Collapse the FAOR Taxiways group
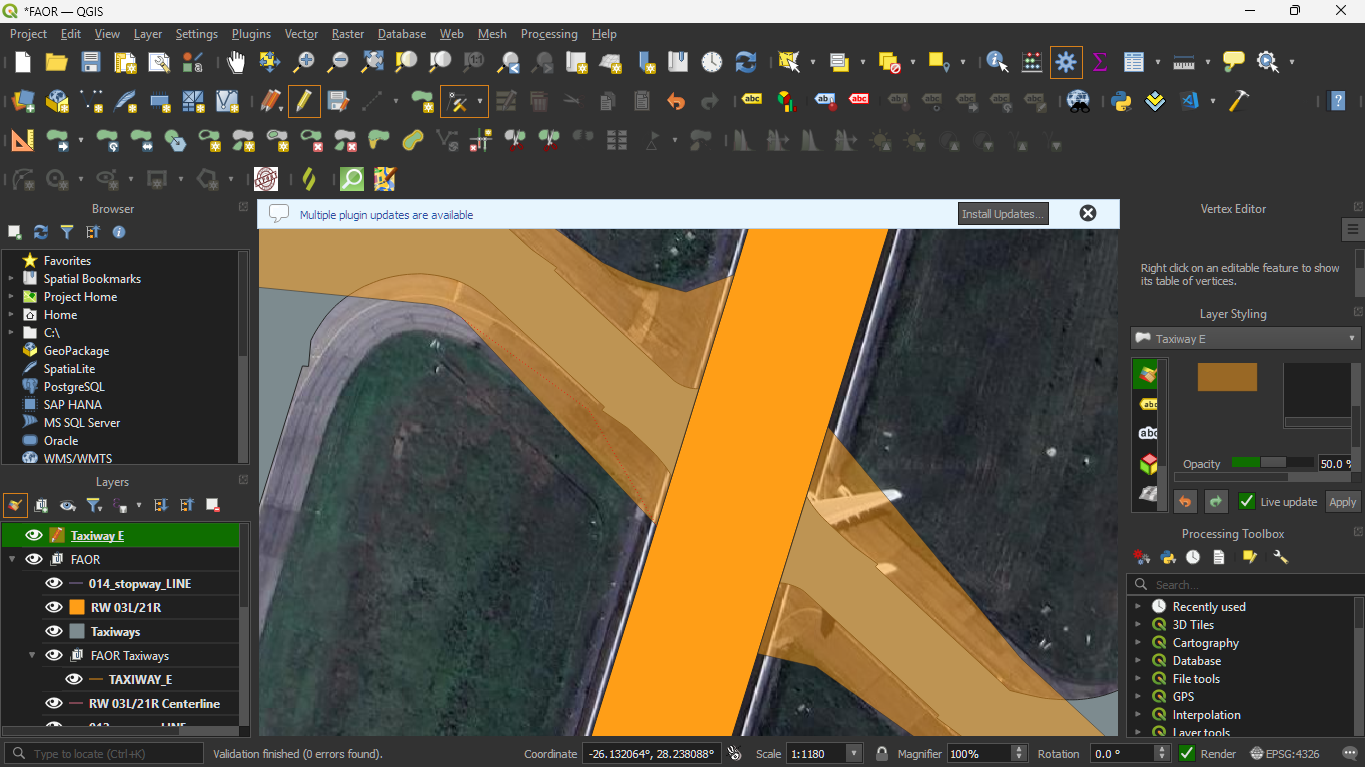1365x767 pixels. tap(33, 656)
